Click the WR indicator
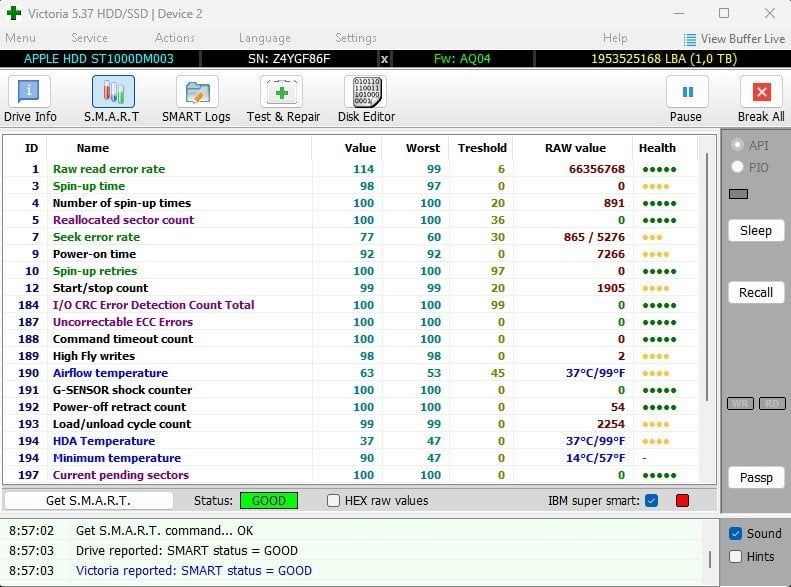This screenshot has width=791, height=587. 740,403
